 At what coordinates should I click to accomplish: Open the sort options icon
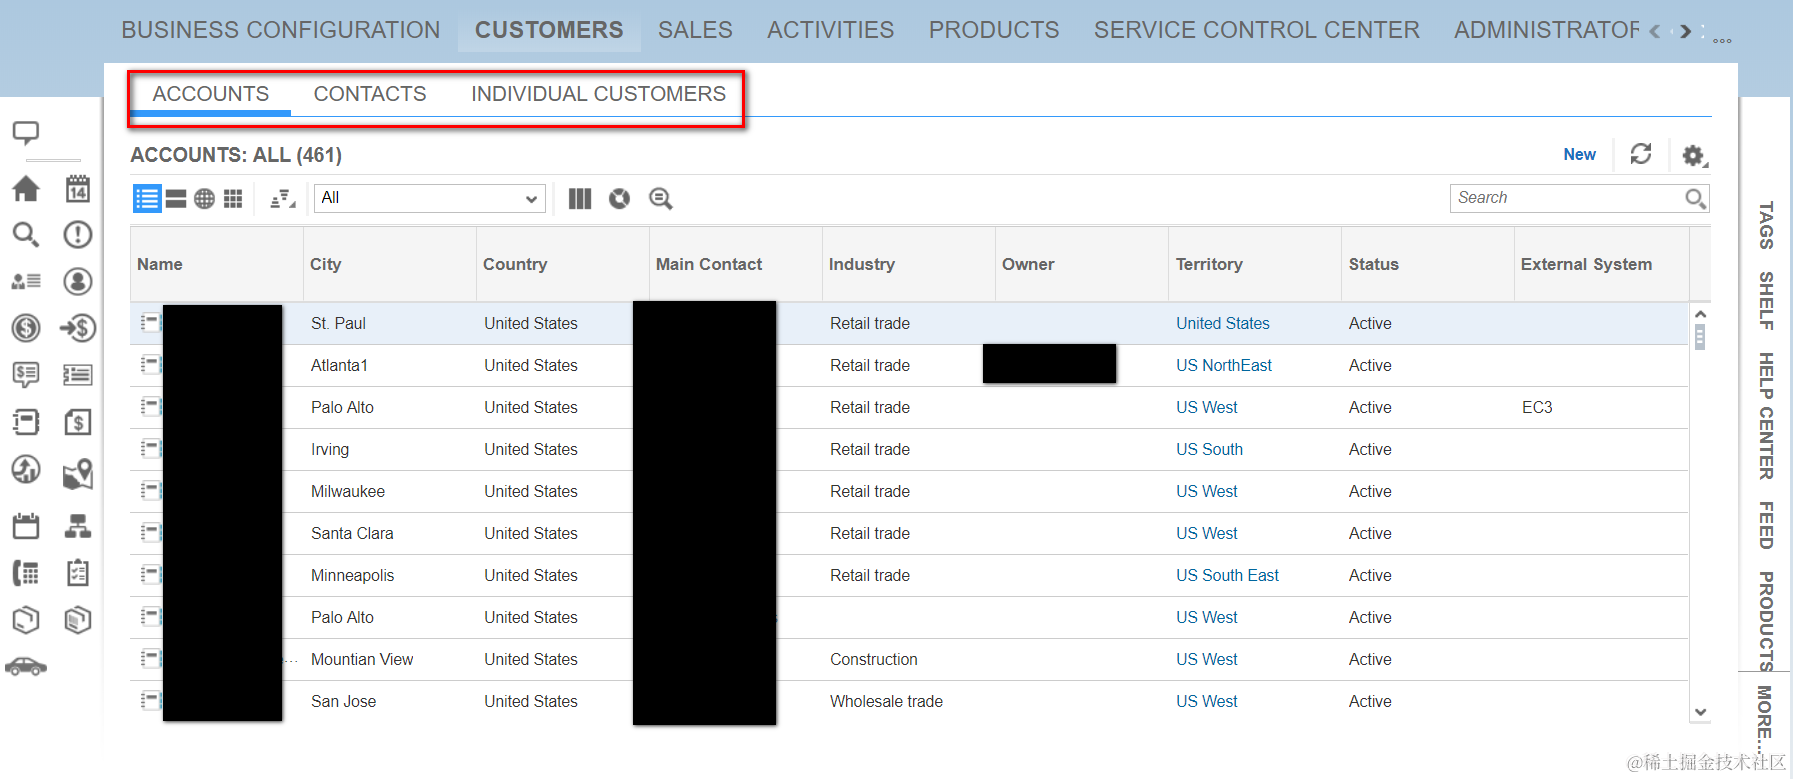[283, 199]
